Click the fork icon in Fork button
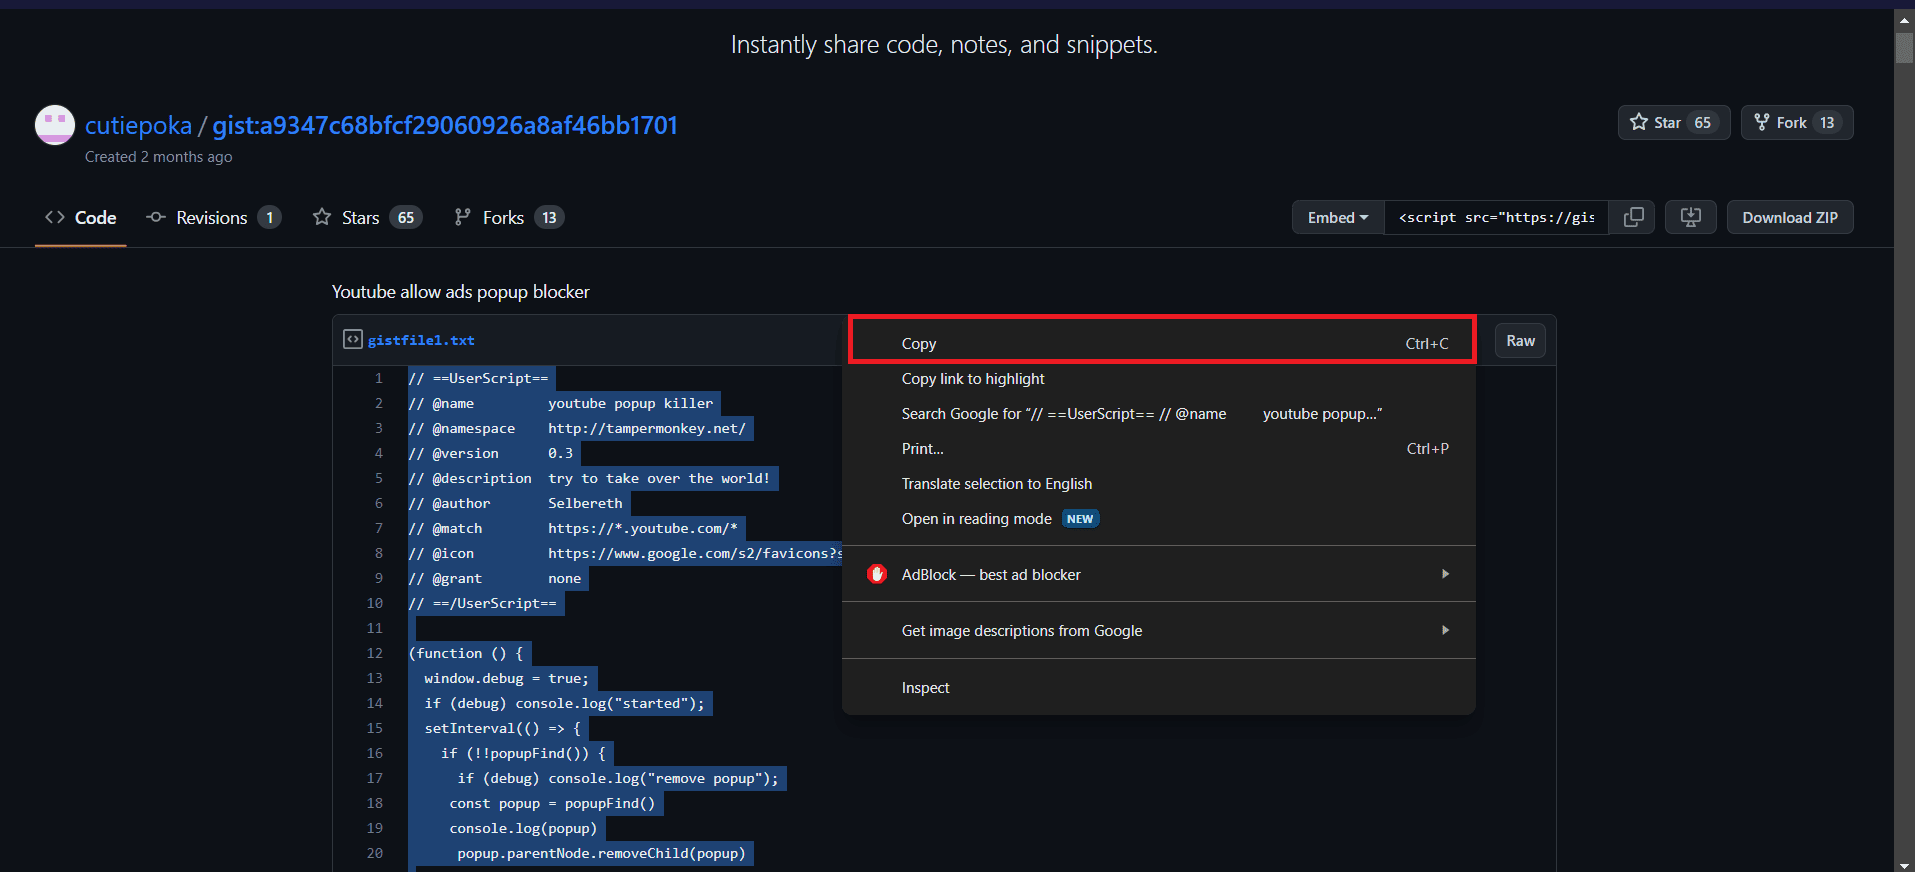 [1762, 122]
